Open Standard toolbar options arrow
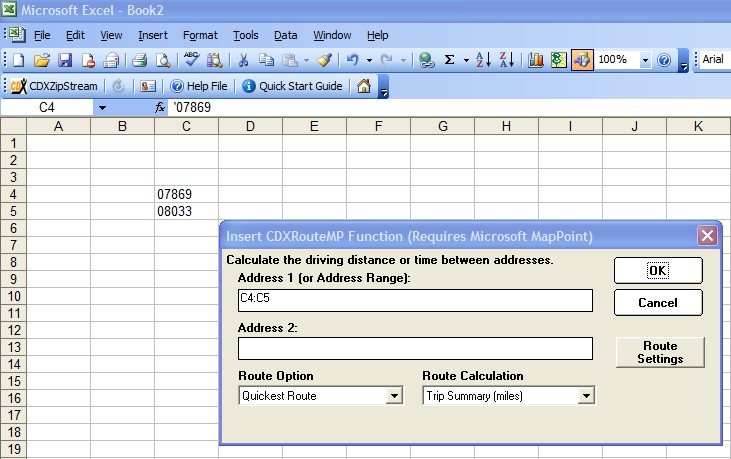Viewport: 731px width, 459px height. [683, 61]
